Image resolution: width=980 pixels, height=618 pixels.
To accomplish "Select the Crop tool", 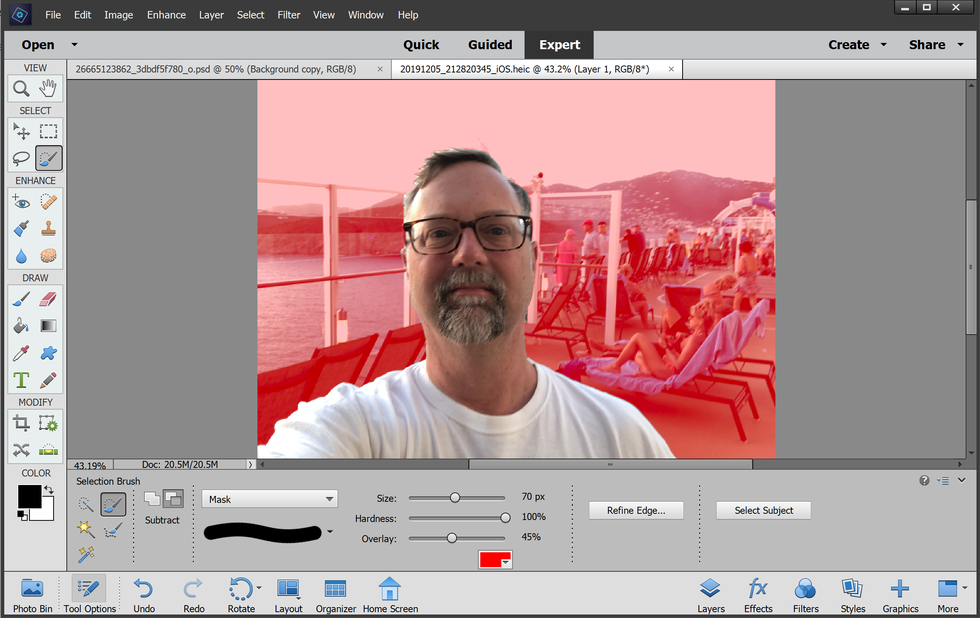I will (21, 423).
